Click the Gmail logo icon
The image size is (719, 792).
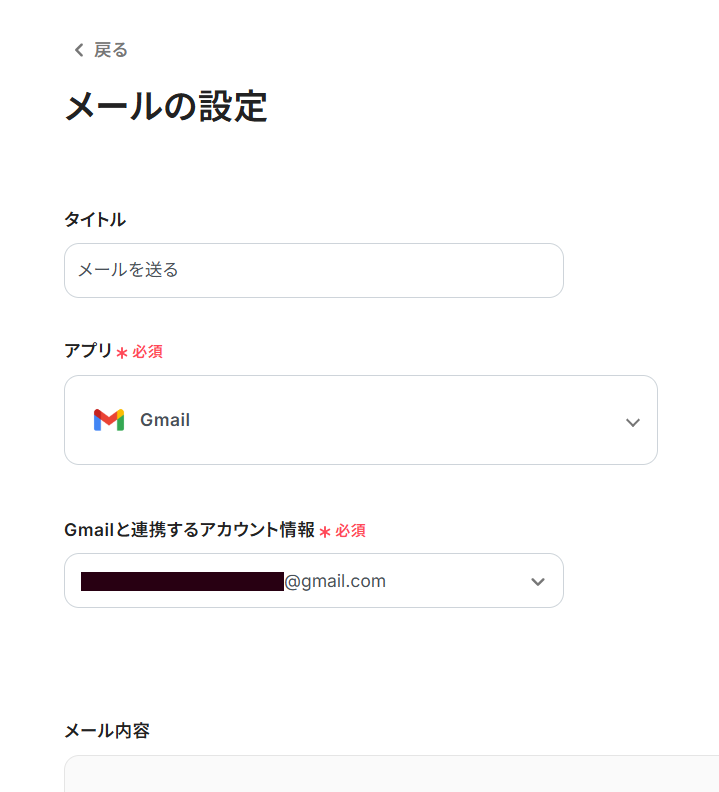(x=109, y=420)
